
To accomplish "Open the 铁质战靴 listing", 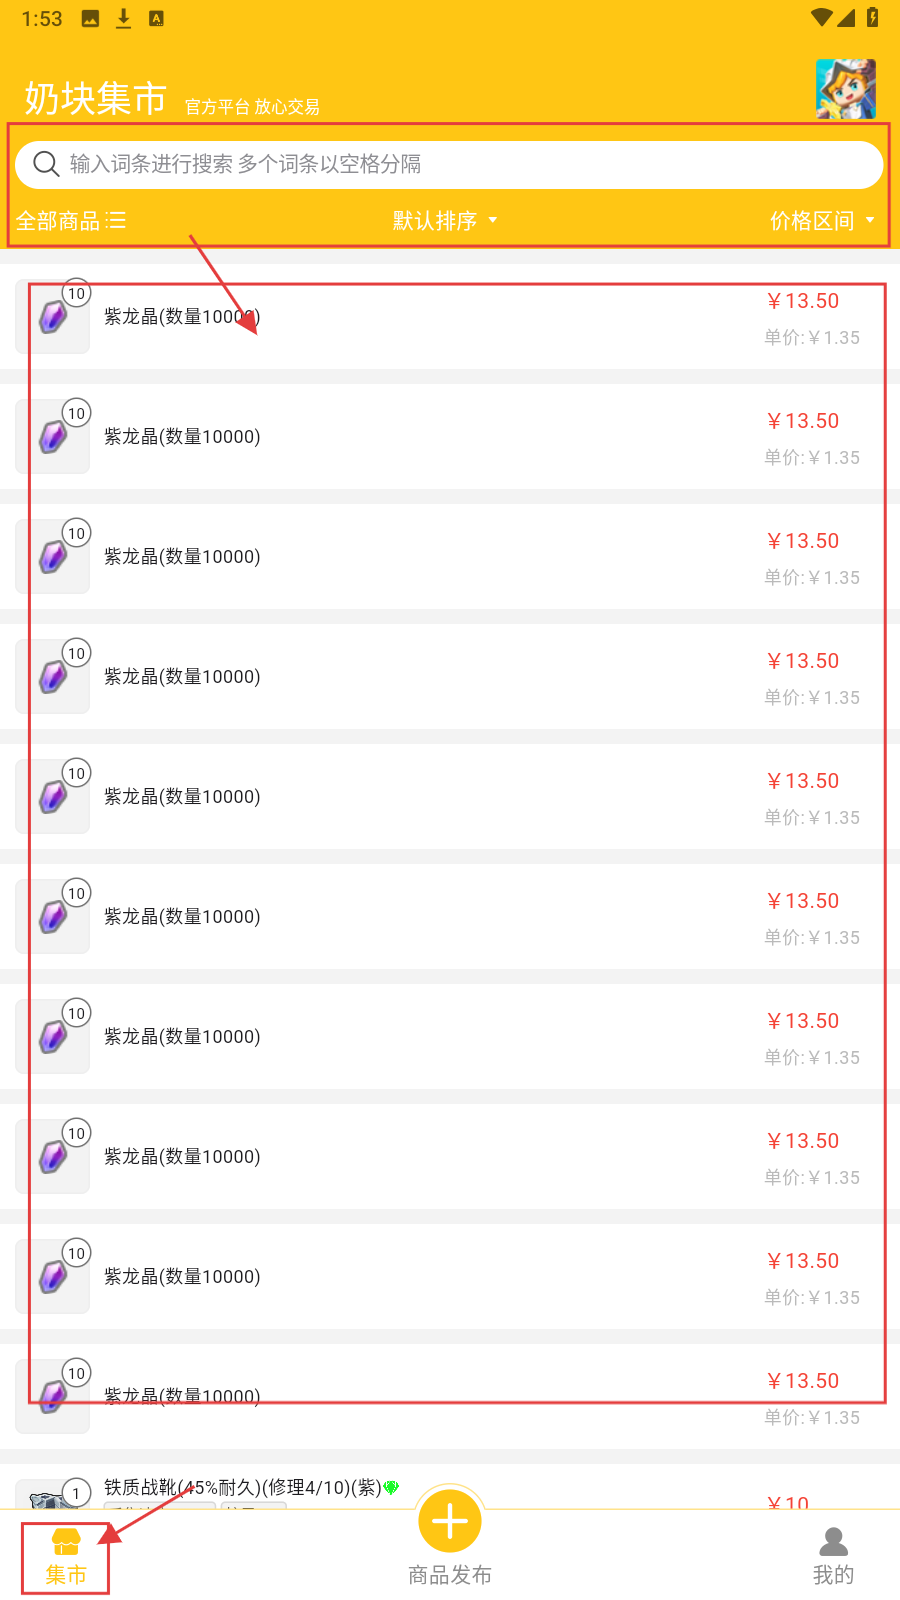I will pos(242,1488).
